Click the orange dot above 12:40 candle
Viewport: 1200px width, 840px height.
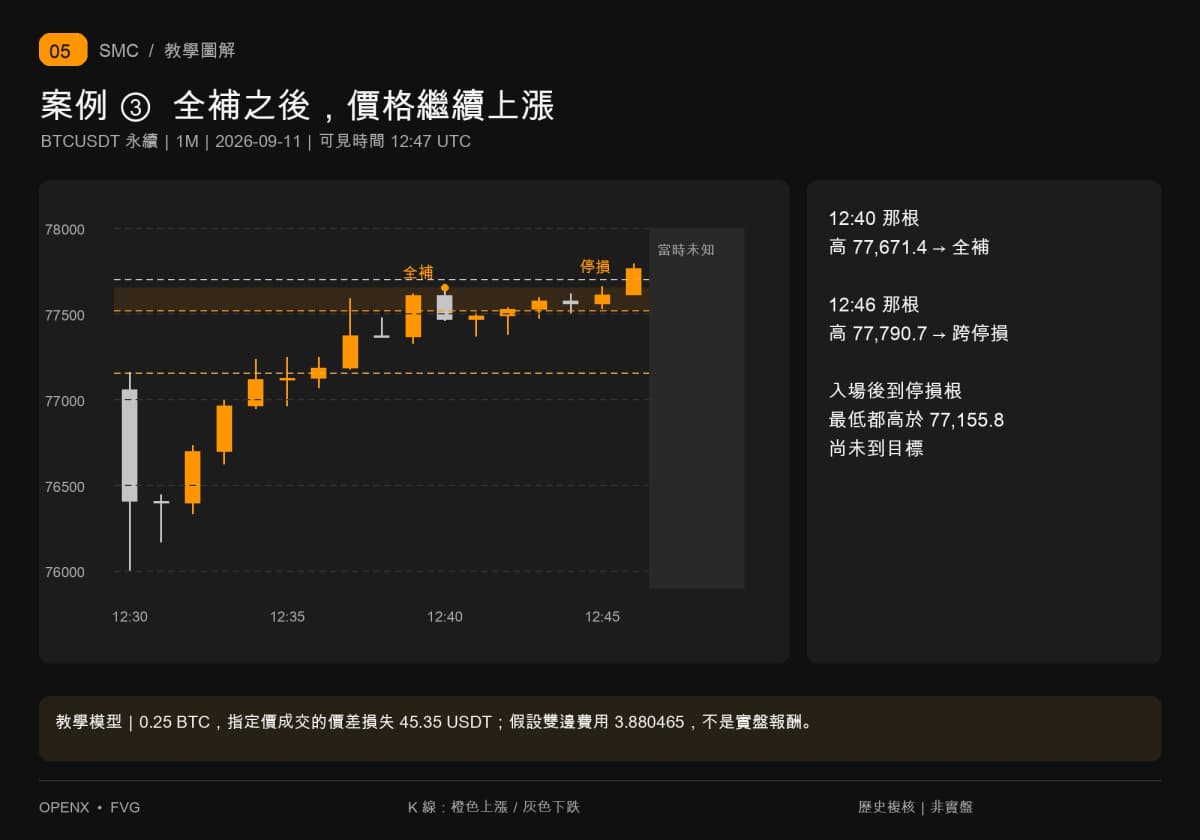click(445, 288)
